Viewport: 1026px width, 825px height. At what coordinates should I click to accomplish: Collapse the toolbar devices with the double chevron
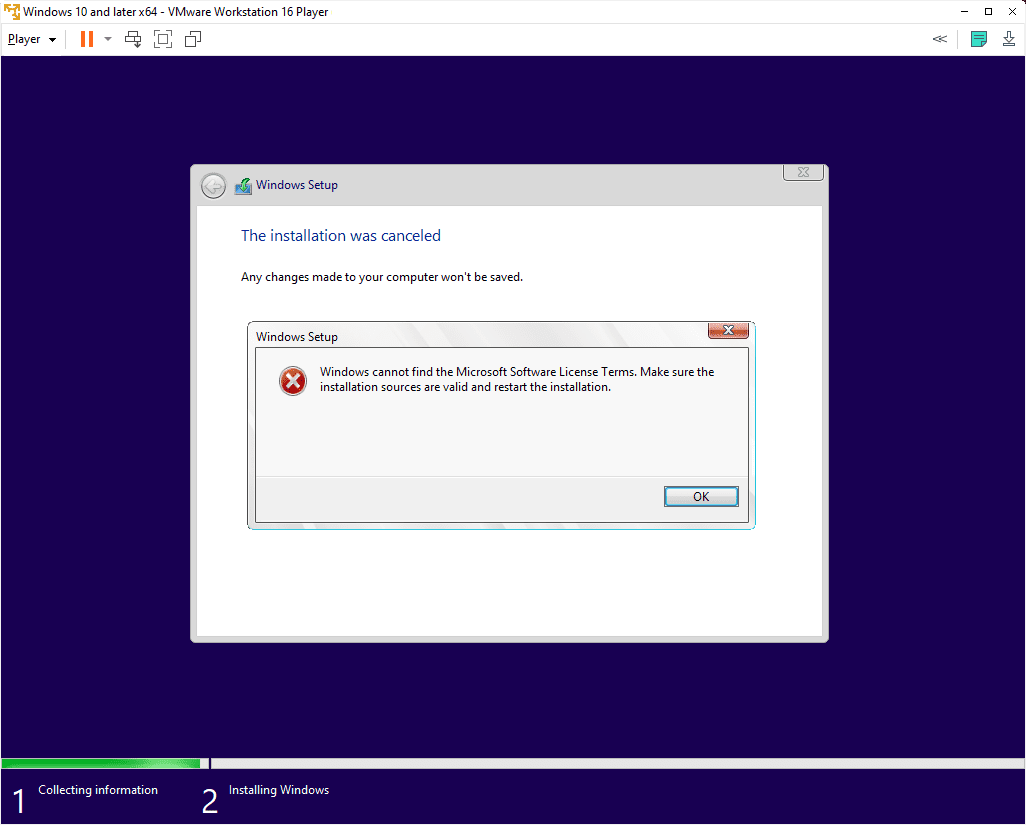940,39
